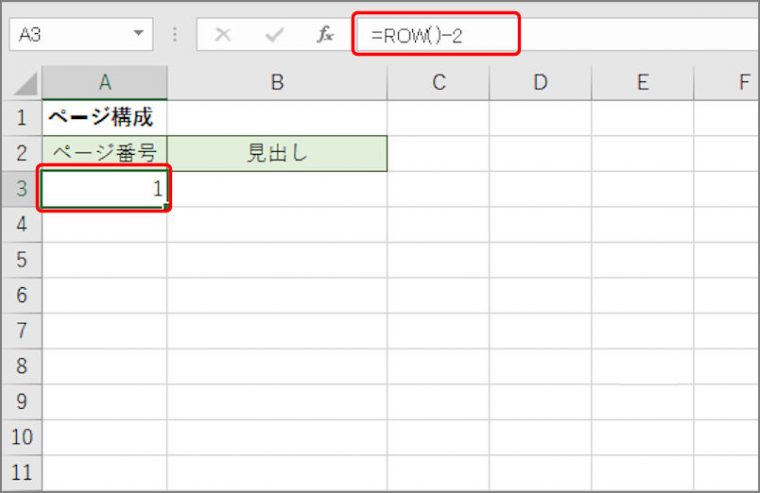Cancel formula entry with the X icon

(x=223, y=34)
